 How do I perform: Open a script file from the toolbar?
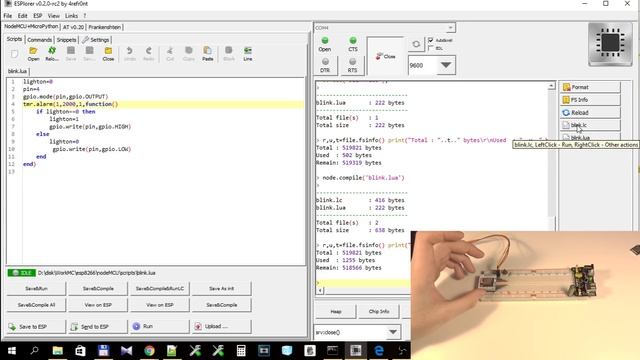pos(33,54)
